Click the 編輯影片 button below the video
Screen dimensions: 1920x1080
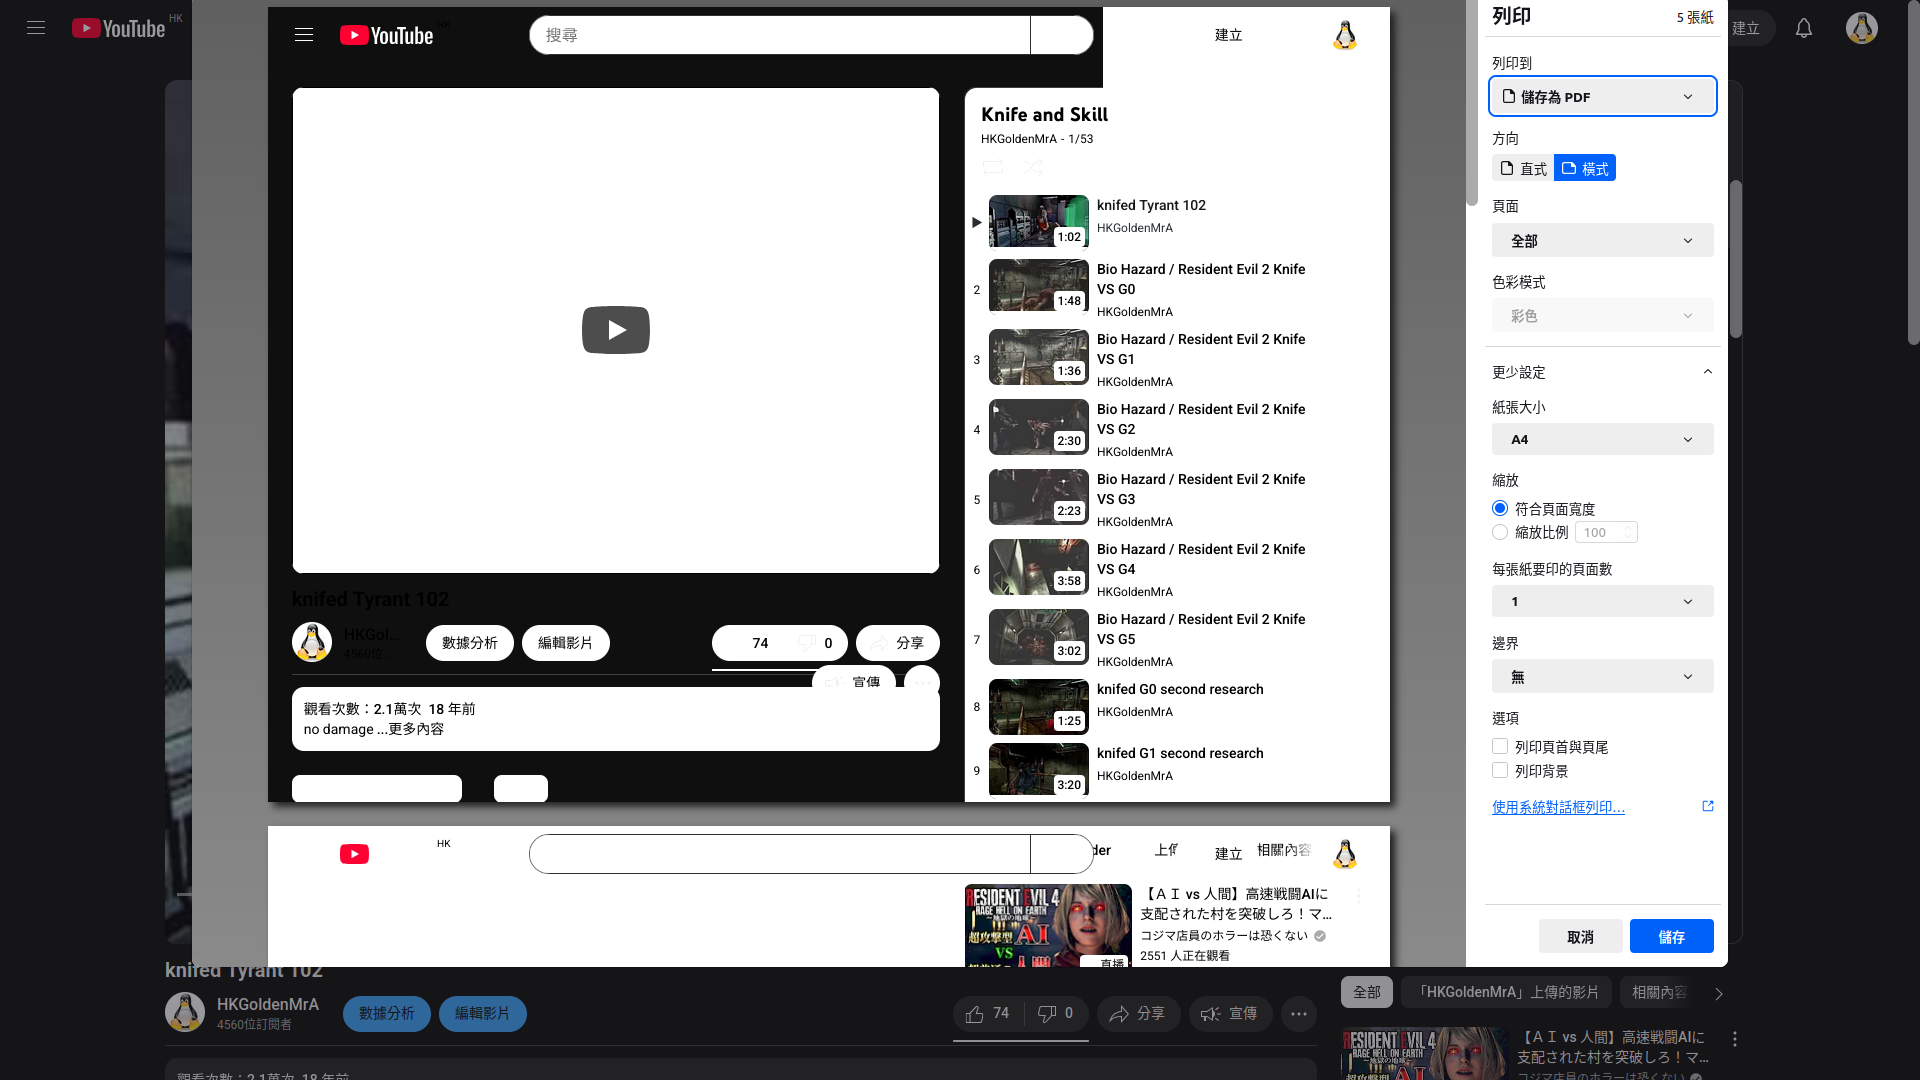[x=483, y=1014]
